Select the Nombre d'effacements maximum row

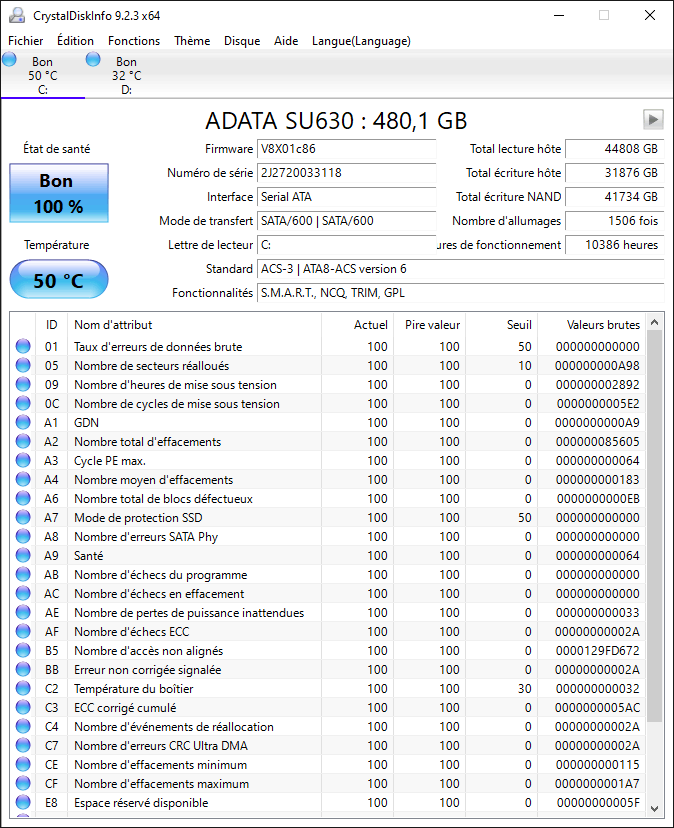[x=327, y=784]
